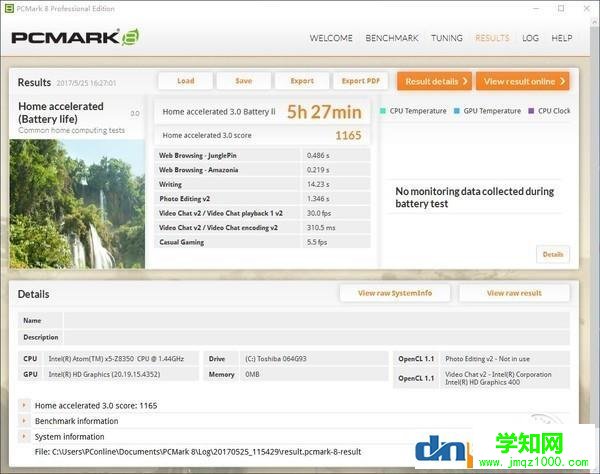600x474 pixels.
Task: Expand Home accelerated 3.0 score row
Action: pos(24,405)
